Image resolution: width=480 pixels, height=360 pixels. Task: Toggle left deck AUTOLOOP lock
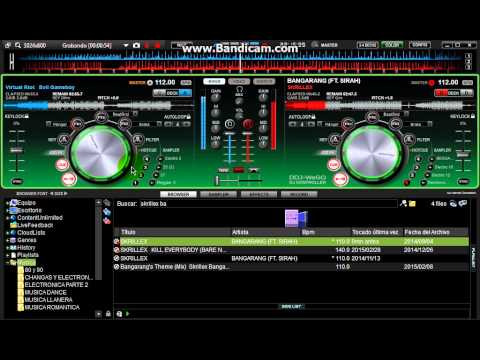pos(189,117)
